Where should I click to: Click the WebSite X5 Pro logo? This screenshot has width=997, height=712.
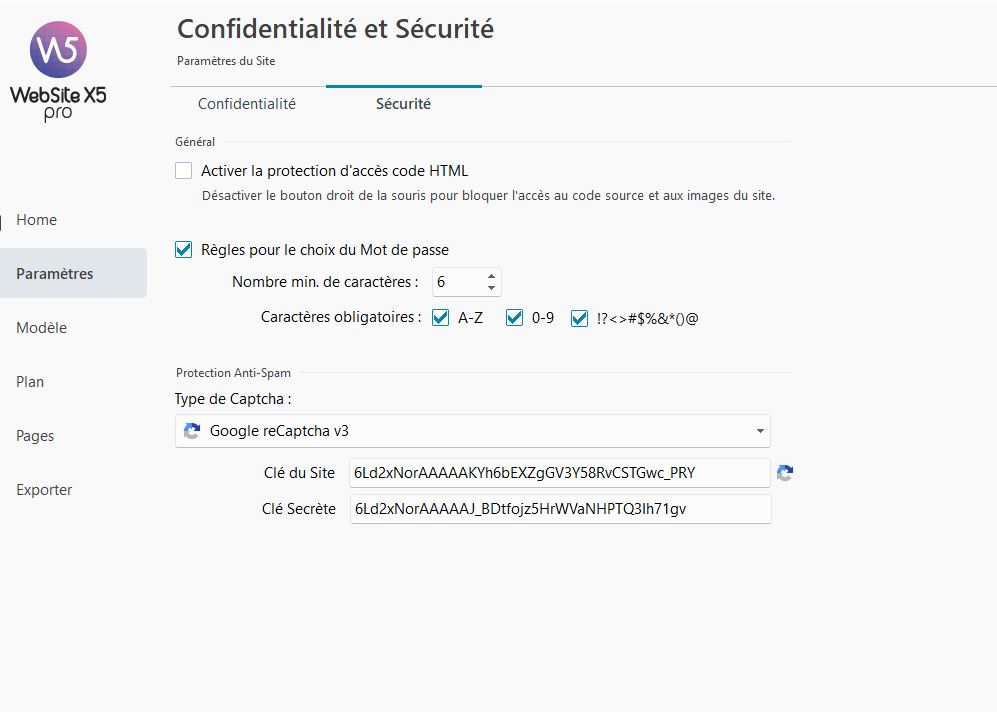58,70
